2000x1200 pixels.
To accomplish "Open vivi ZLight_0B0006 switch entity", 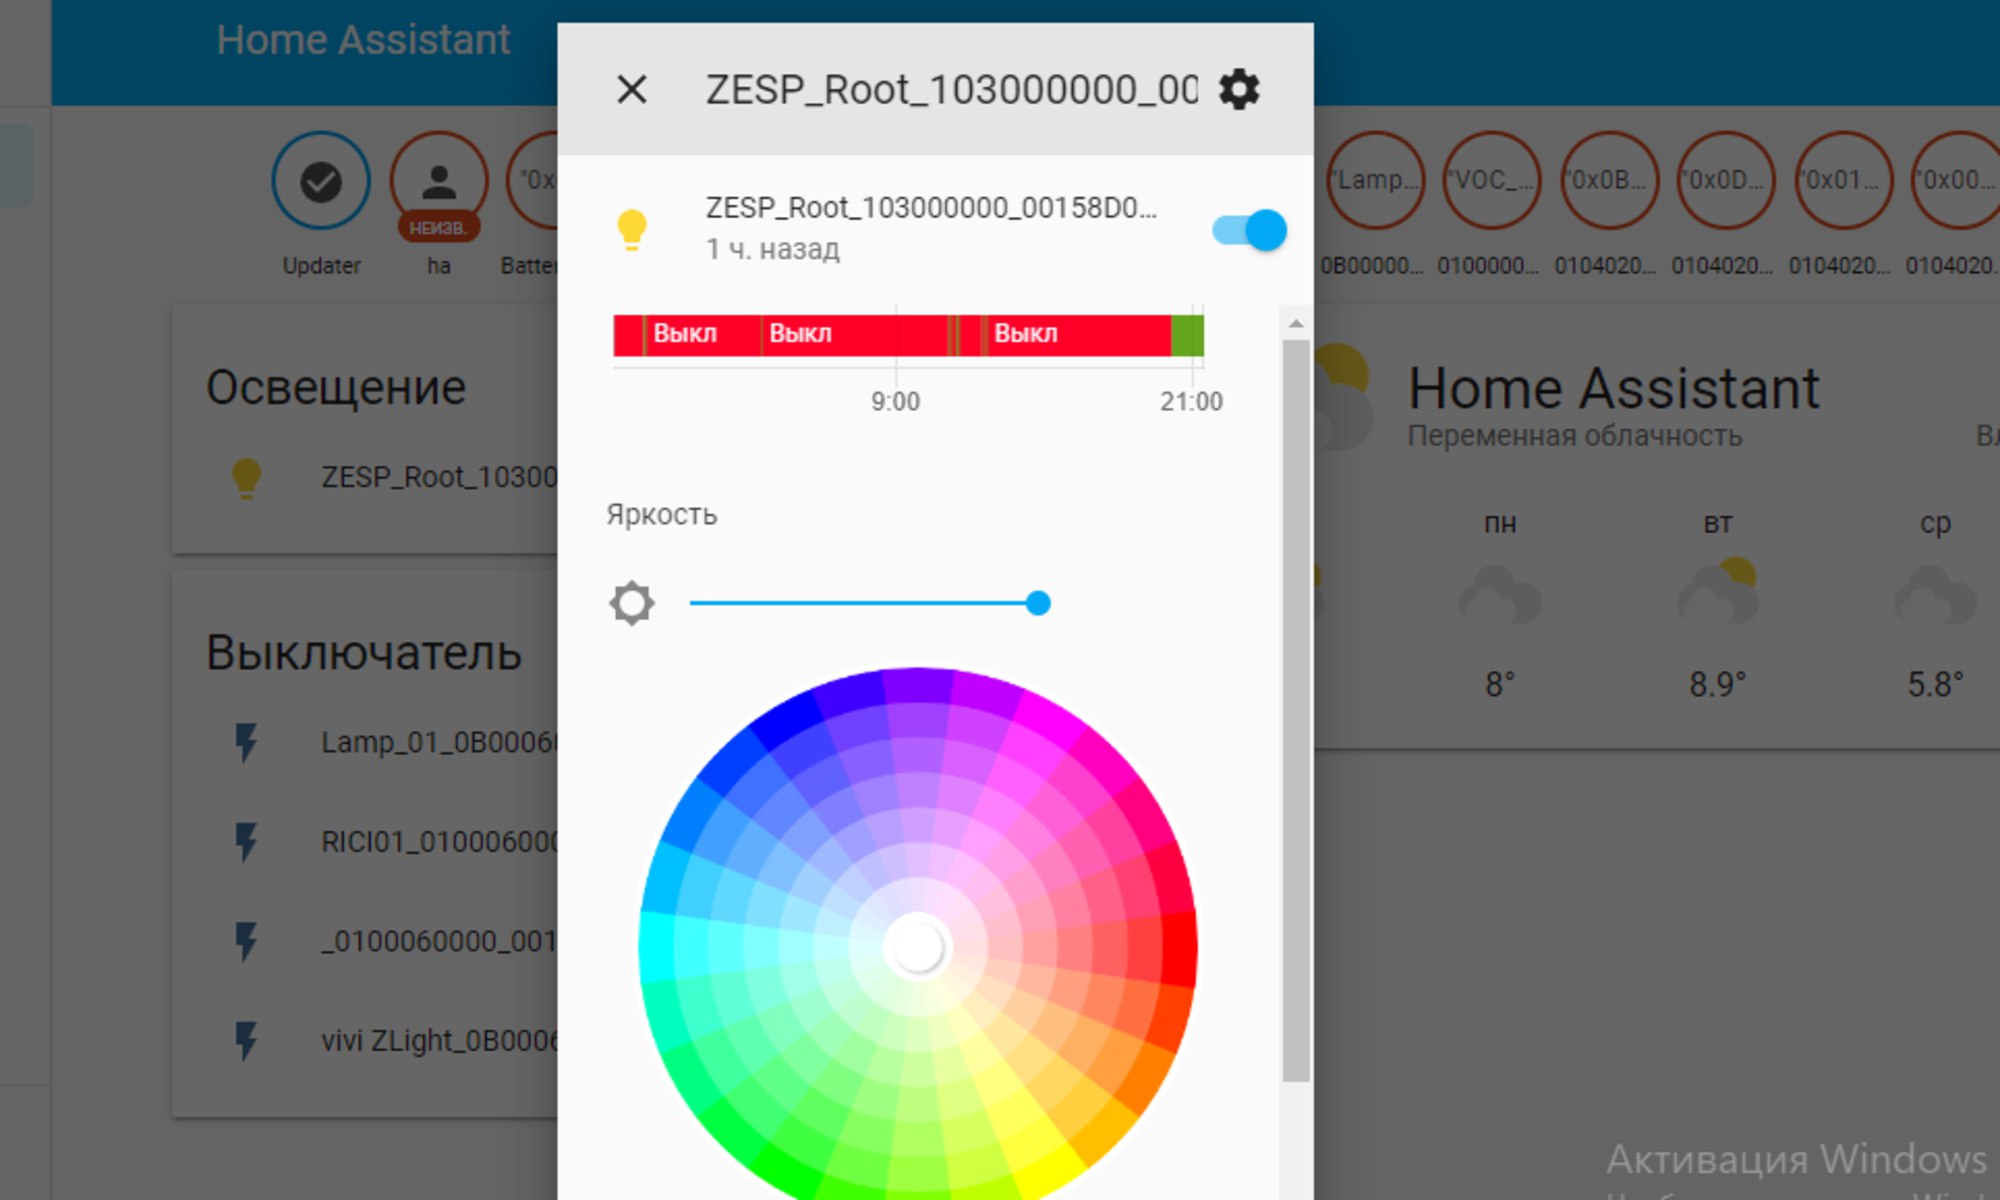I will click(x=439, y=1041).
